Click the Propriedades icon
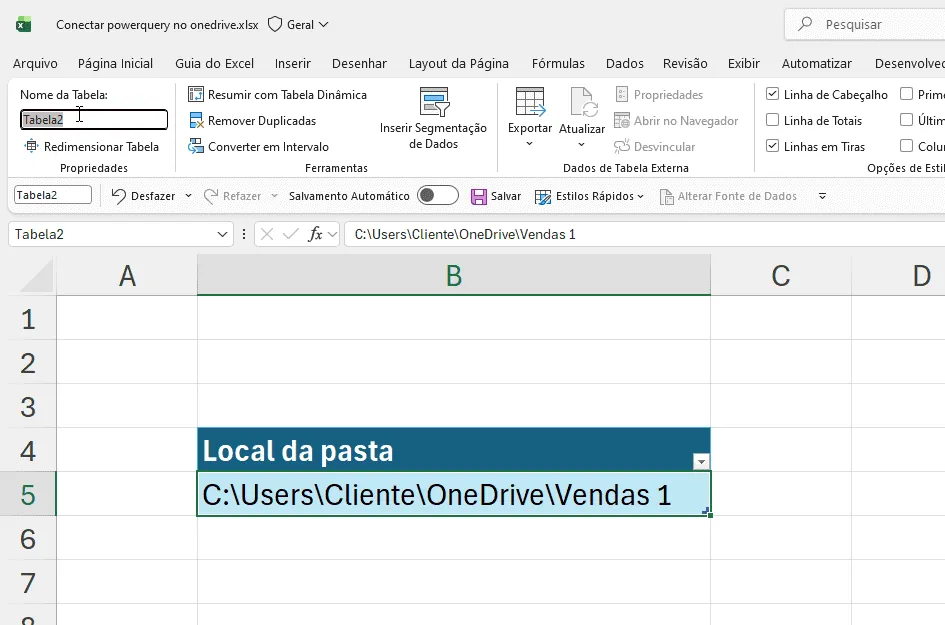This screenshot has width=945, height=625. point(622,95)
